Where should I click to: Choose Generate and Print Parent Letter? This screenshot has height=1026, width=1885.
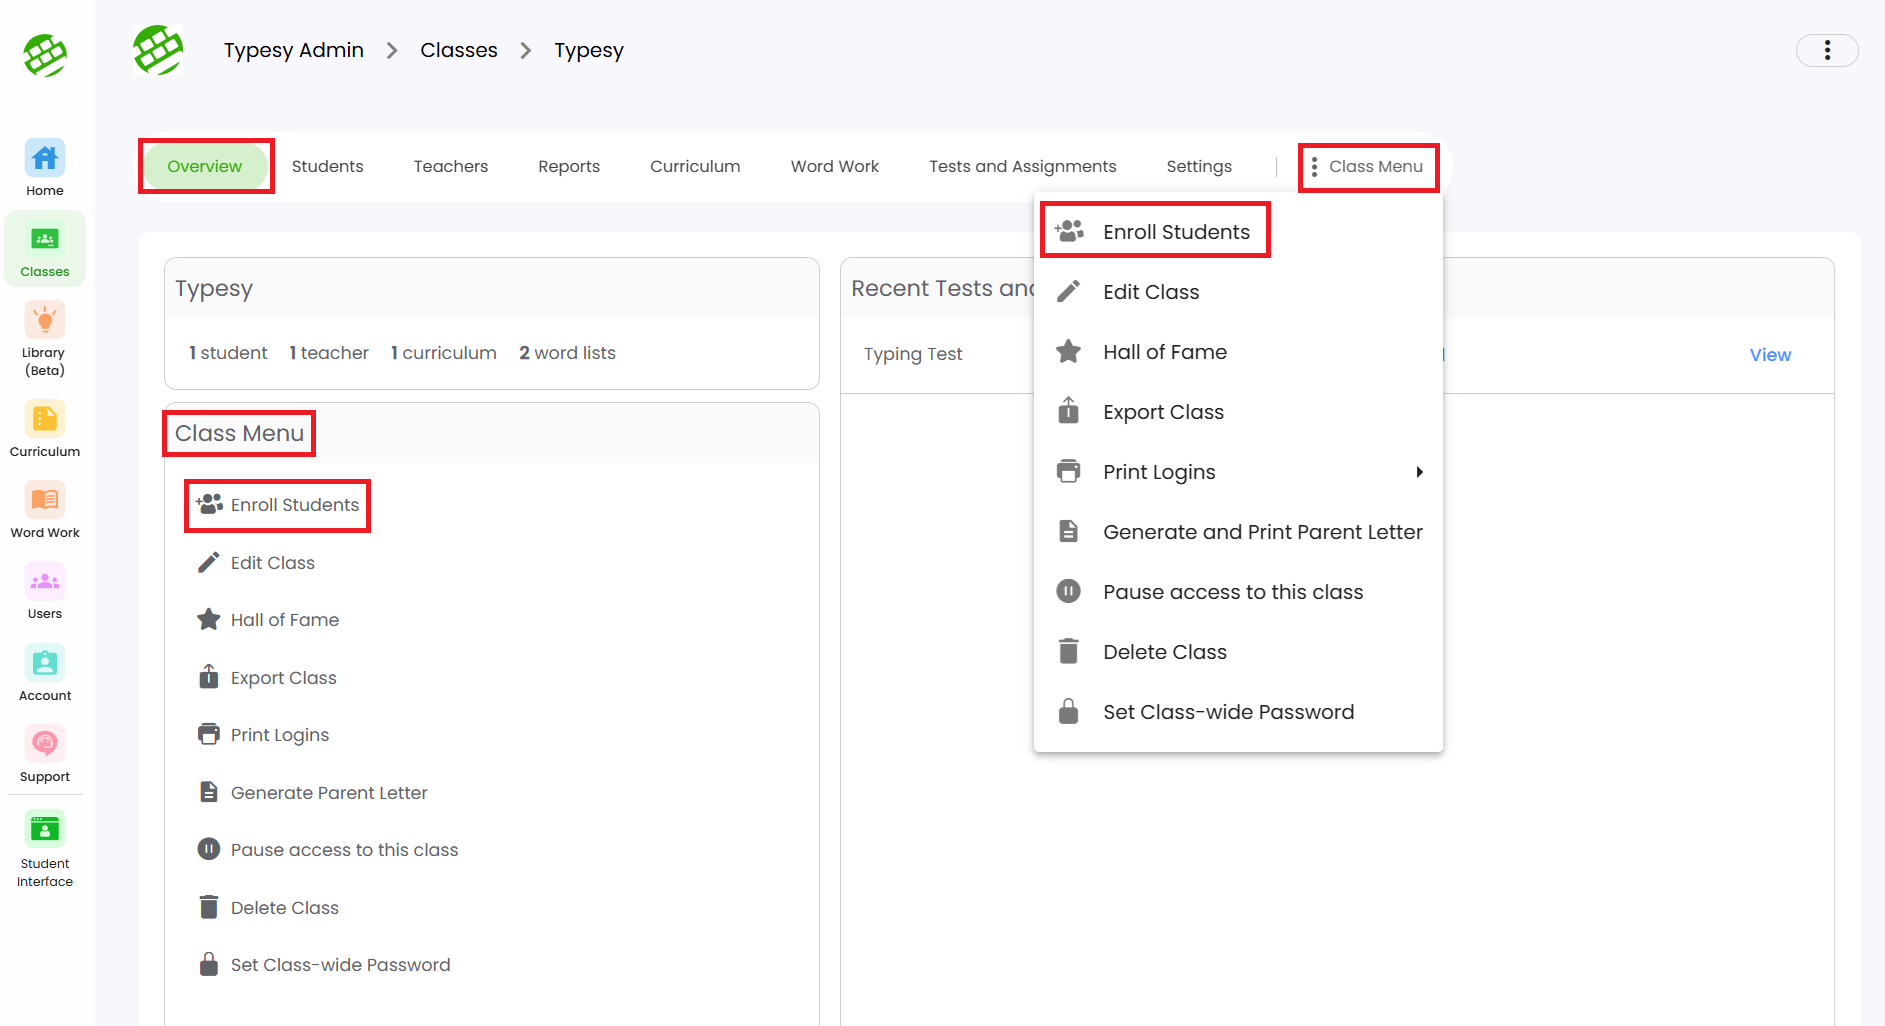click(x=1262, y=532)
